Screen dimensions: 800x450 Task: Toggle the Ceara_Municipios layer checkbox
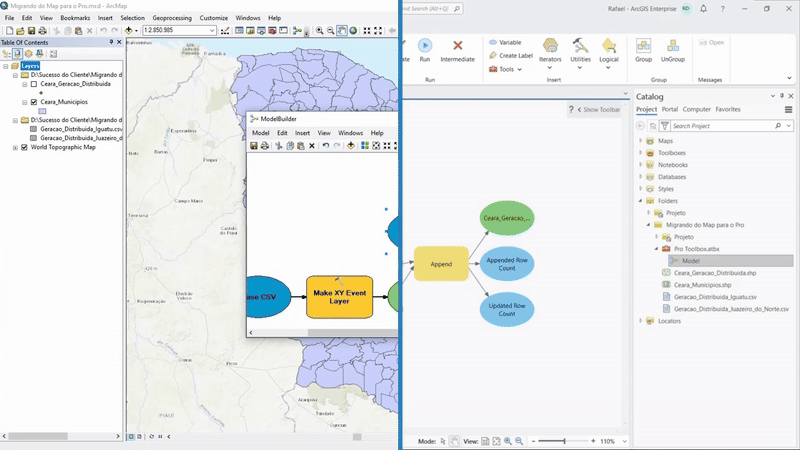34,102
